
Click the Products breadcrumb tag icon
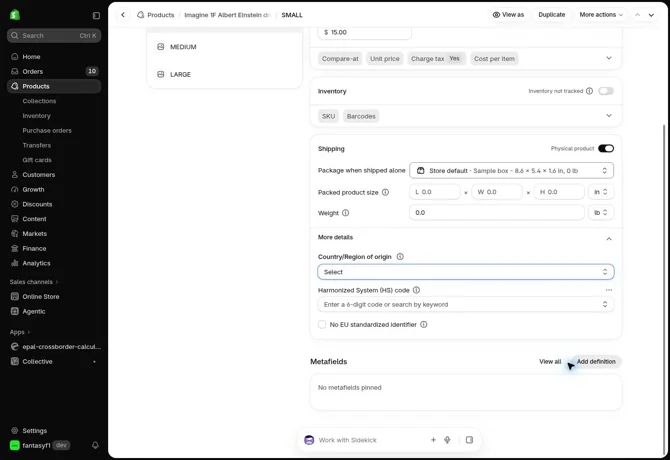141,15
